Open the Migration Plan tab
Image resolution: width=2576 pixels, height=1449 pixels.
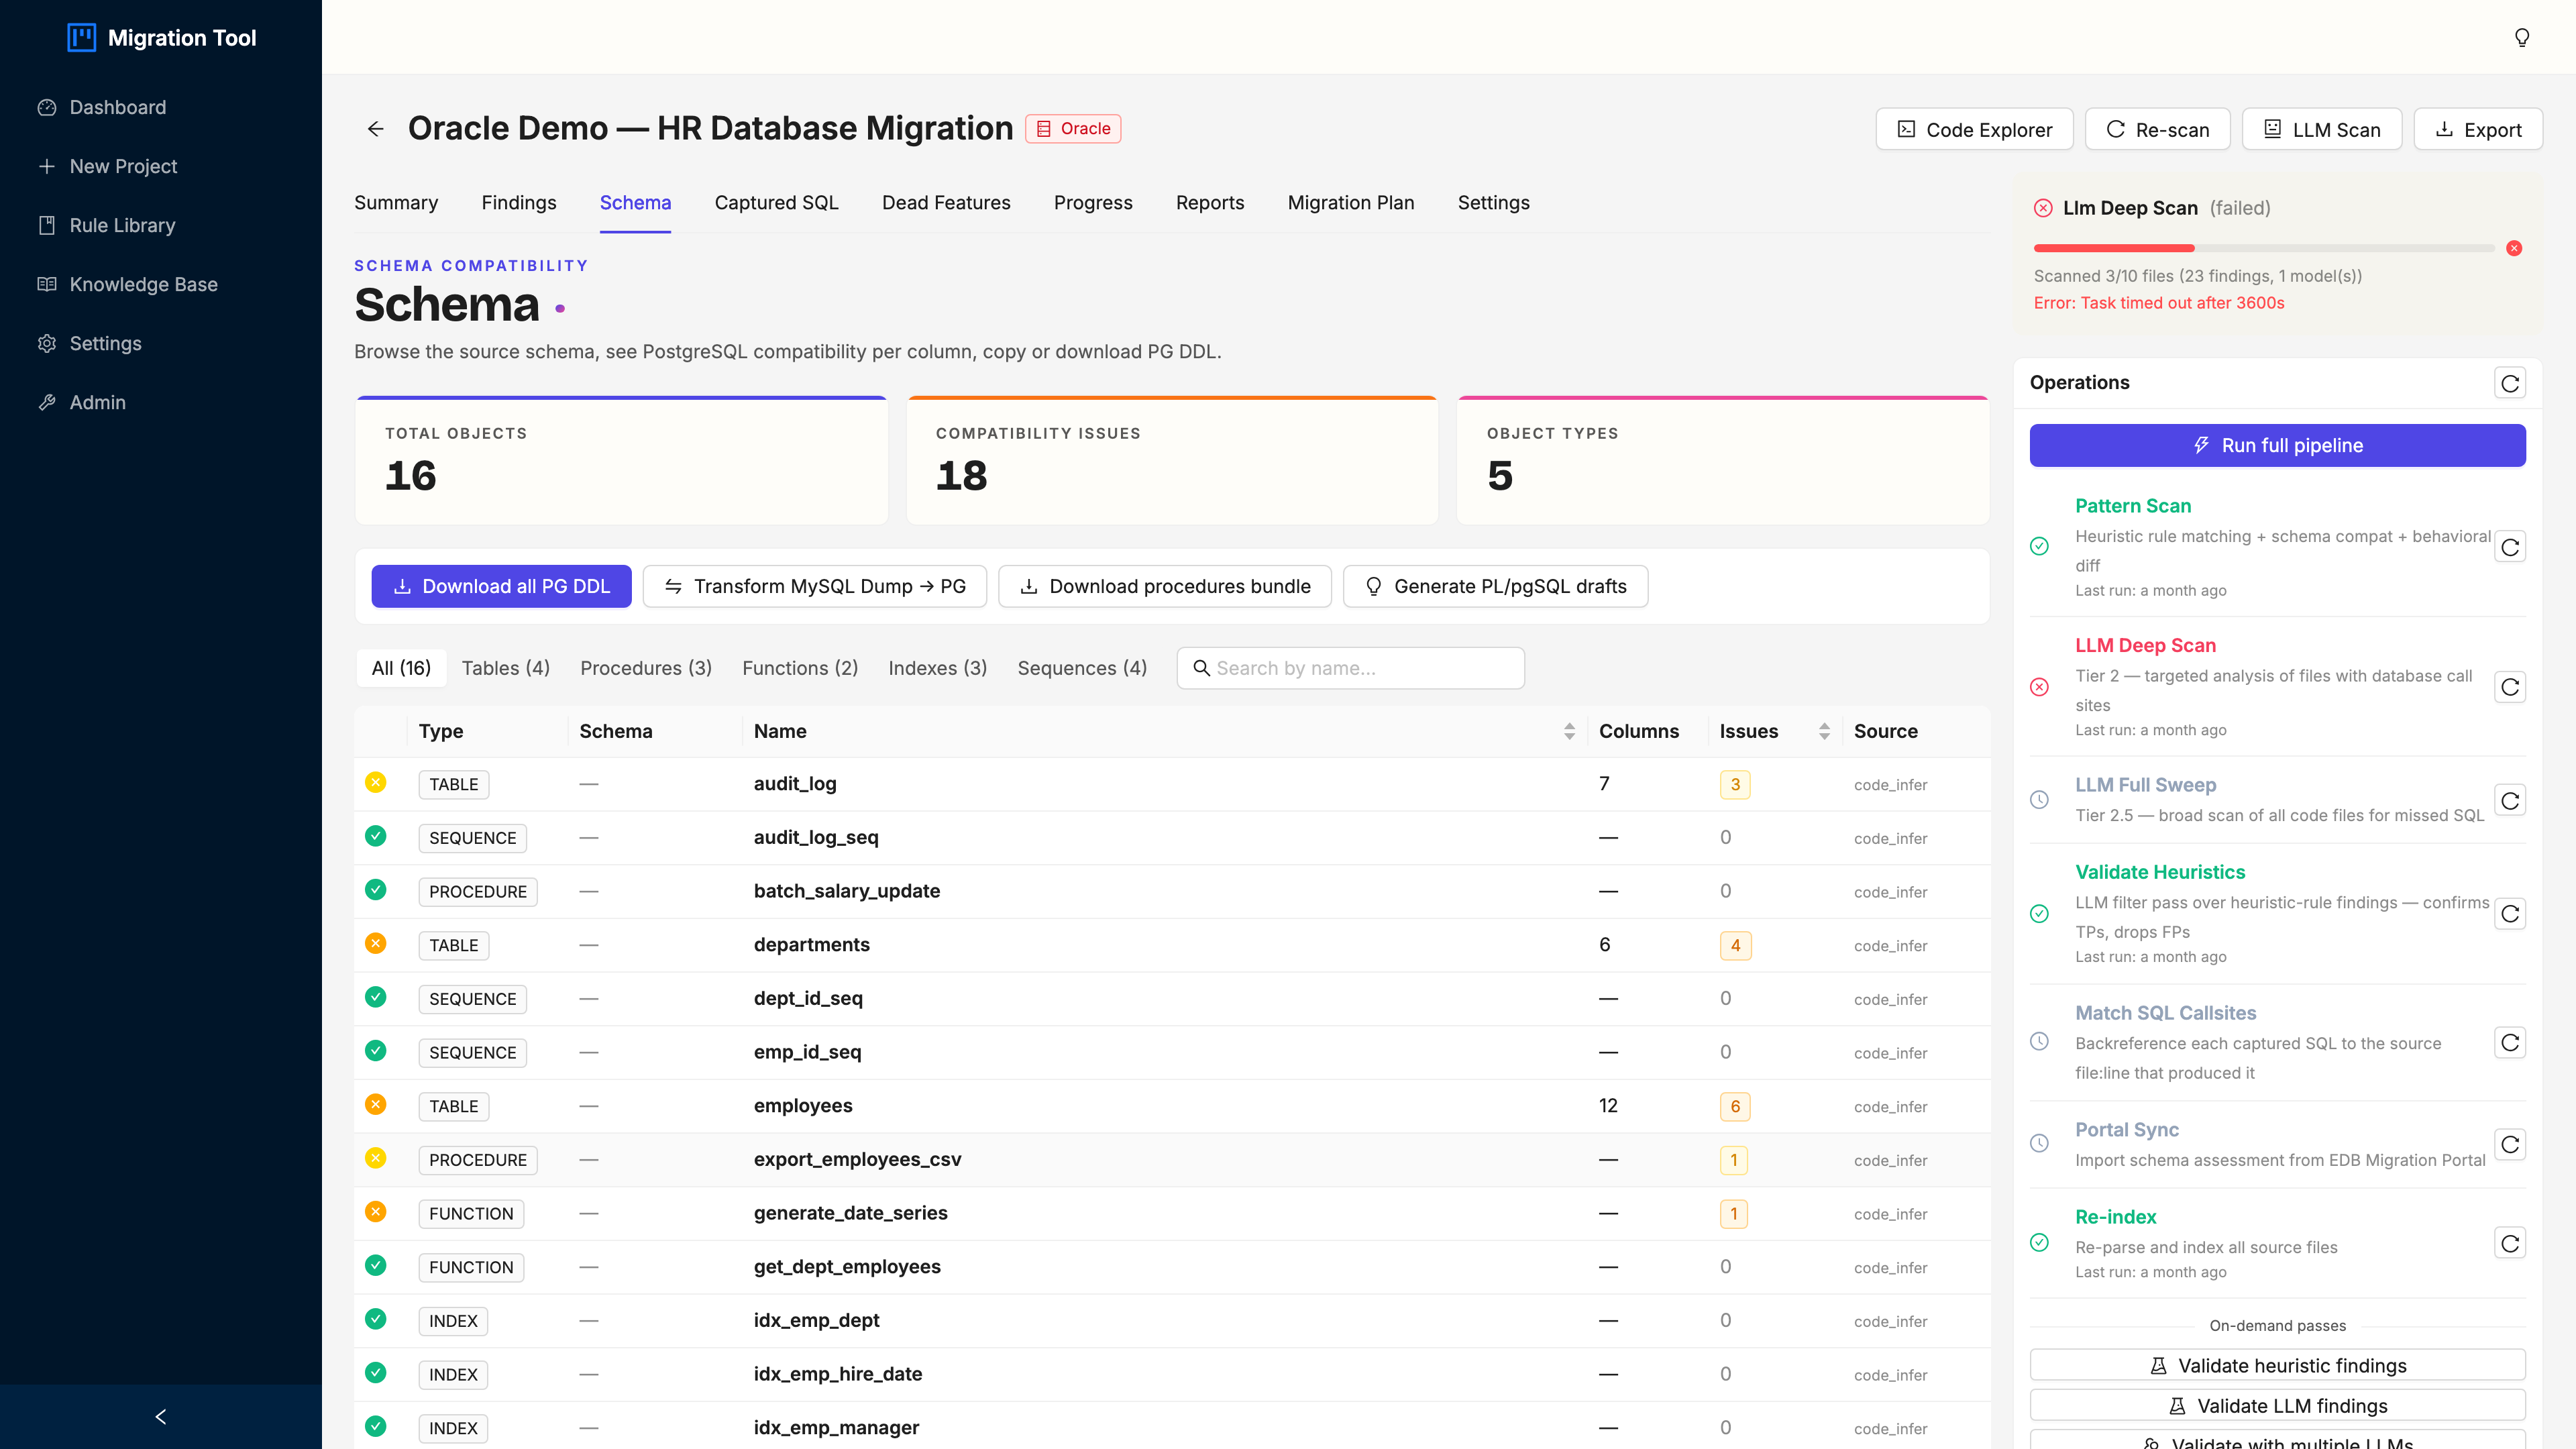pyautogui.click(x=1351, y=203)
